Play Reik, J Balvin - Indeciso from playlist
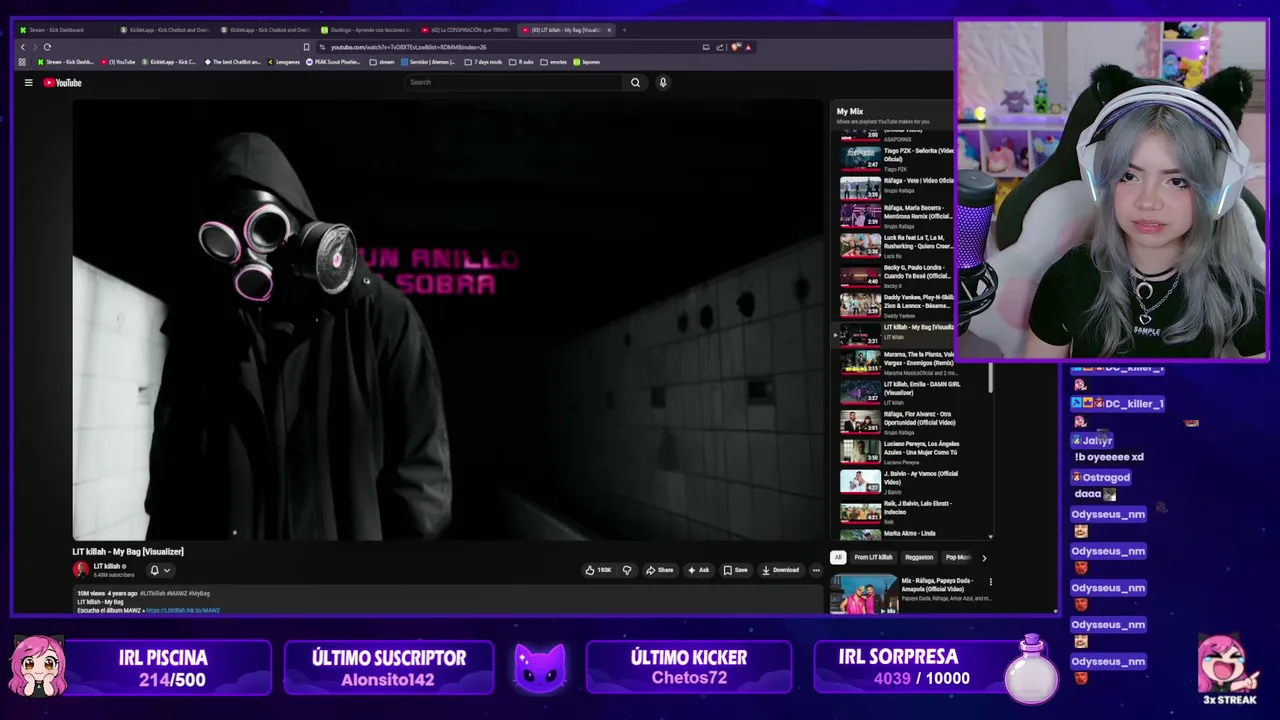This screenshot has width=1280, height=720. point(910,511)
